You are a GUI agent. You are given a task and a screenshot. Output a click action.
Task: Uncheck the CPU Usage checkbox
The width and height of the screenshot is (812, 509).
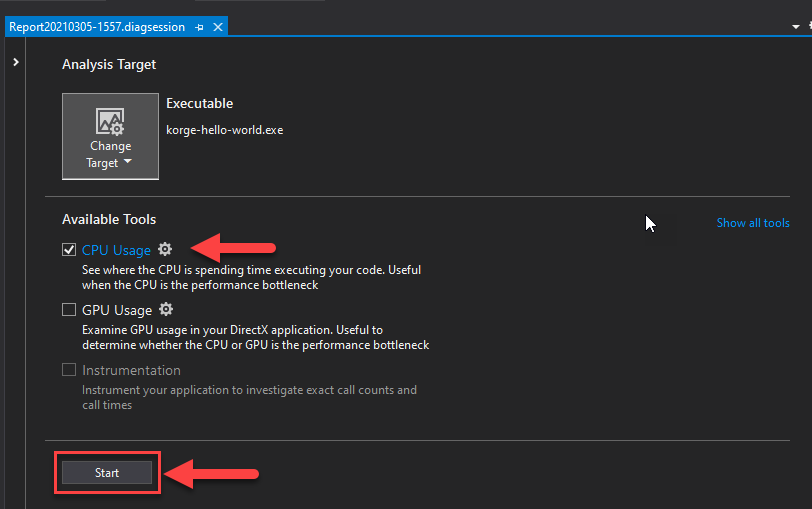(69, 250)
